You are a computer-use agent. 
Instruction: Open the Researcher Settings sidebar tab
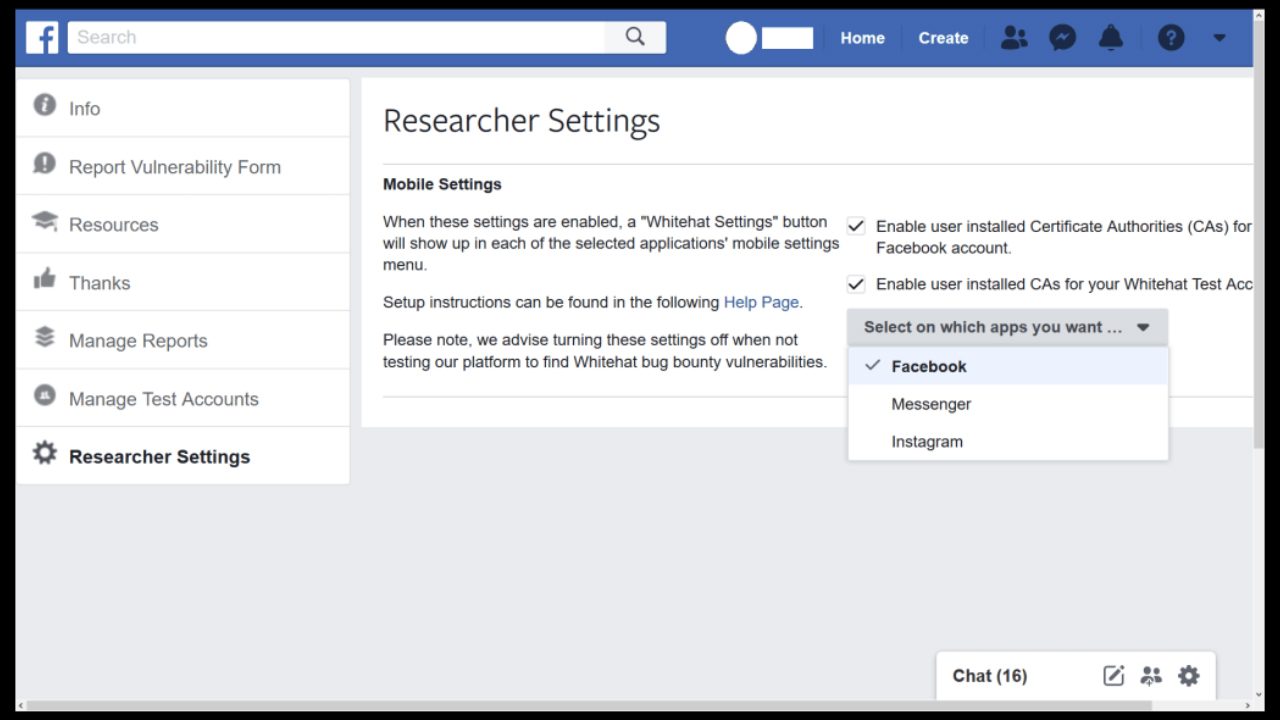183,457
